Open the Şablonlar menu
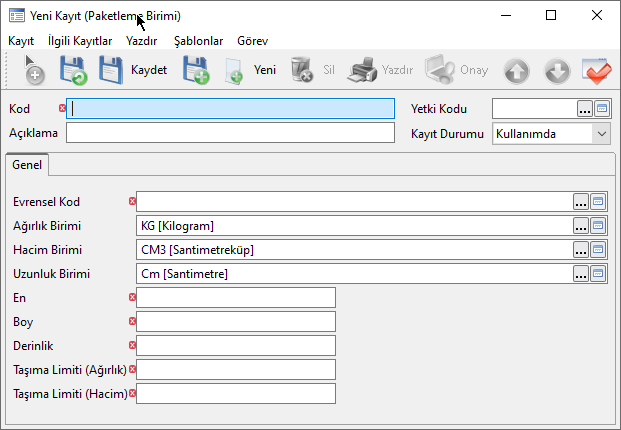 [x=198, y=41]
